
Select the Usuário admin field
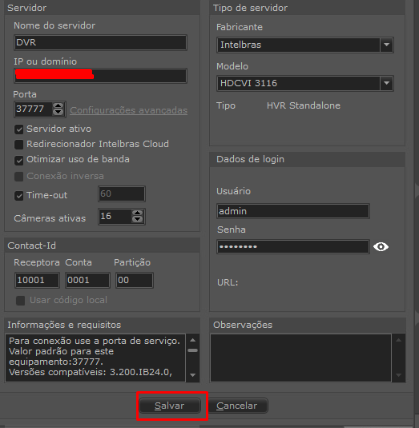point(293,211)
